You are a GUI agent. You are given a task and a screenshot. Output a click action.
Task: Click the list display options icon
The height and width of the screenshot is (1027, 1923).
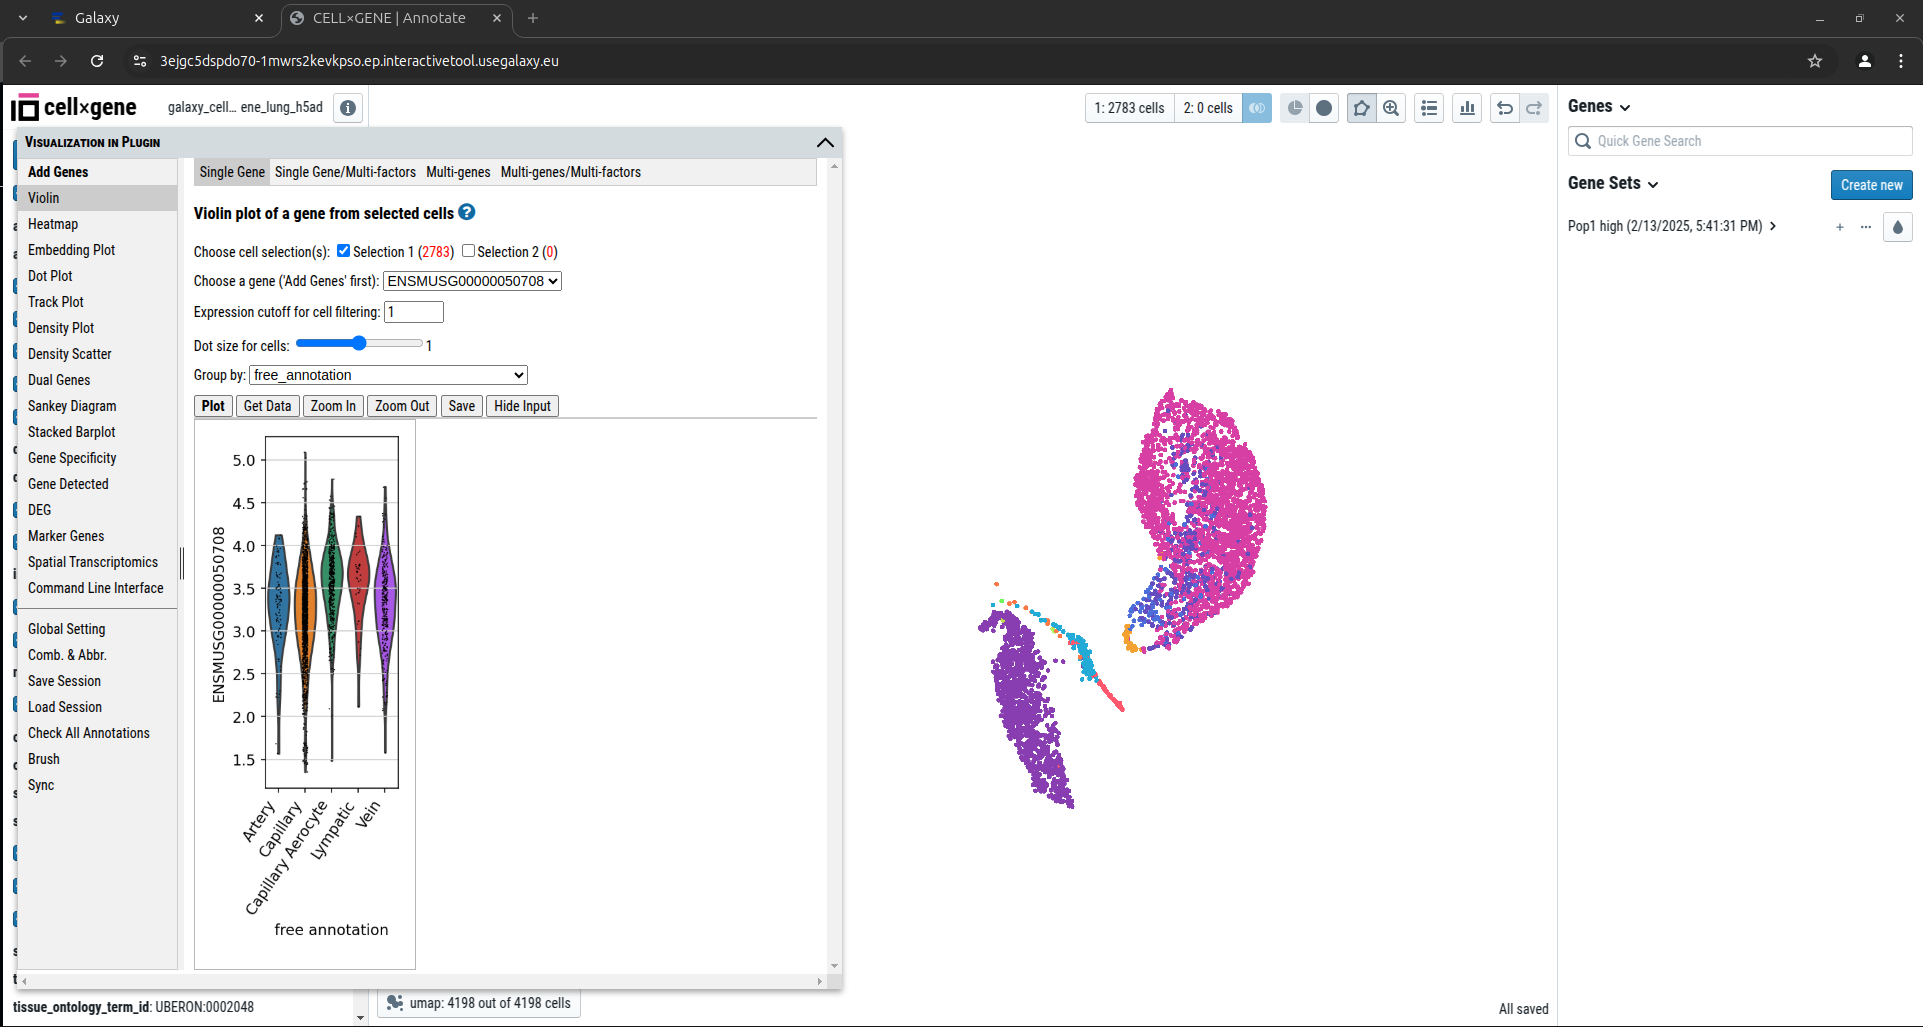point(1429,108)
